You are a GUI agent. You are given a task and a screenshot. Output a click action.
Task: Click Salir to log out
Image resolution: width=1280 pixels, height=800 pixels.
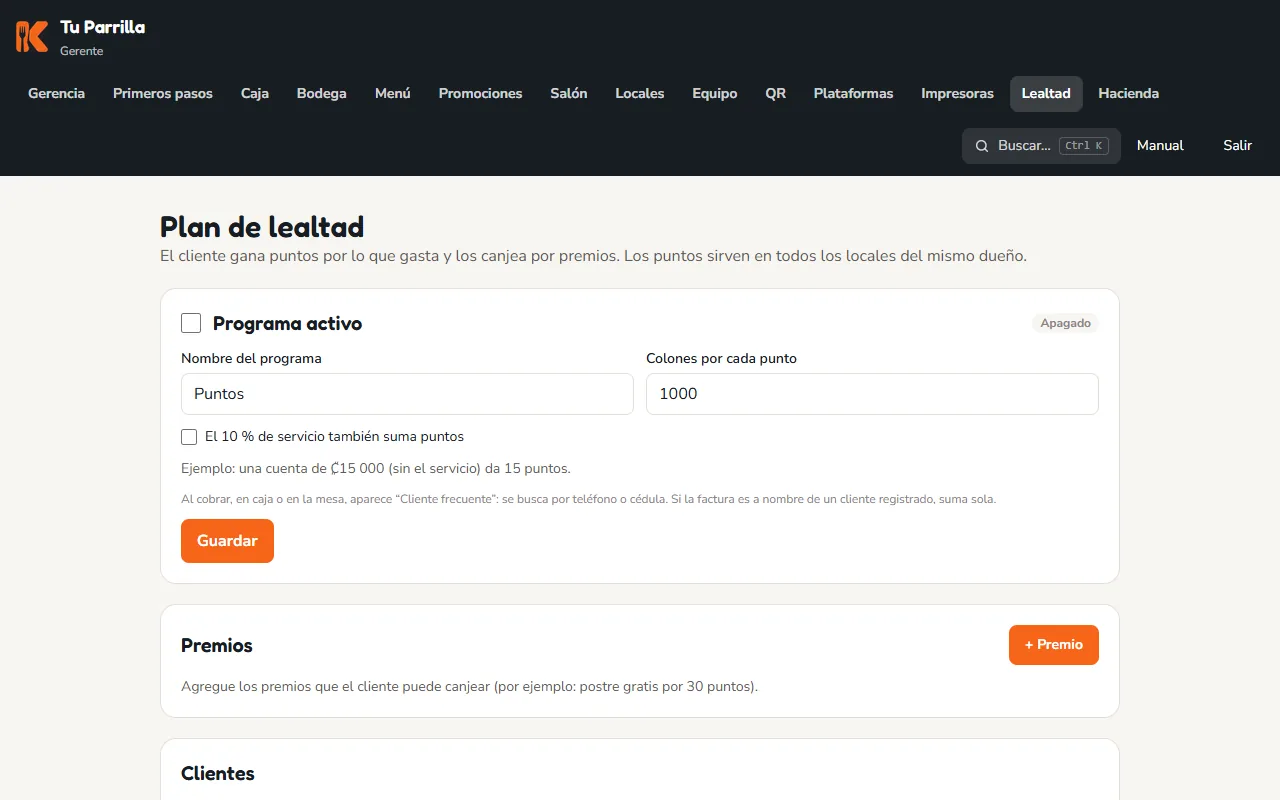click(x=1237, y=146)
